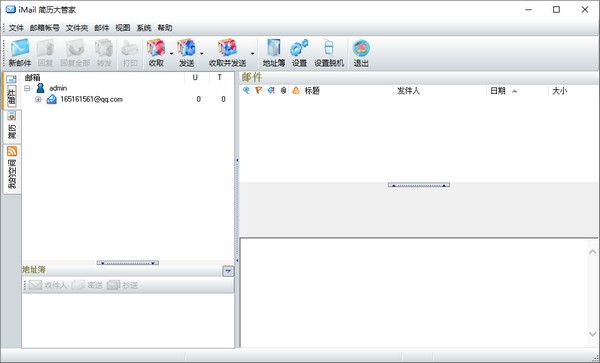
Task: Expand the 165161561@qq.com account node
Action: pyautogui.click(x=38, y=99)
